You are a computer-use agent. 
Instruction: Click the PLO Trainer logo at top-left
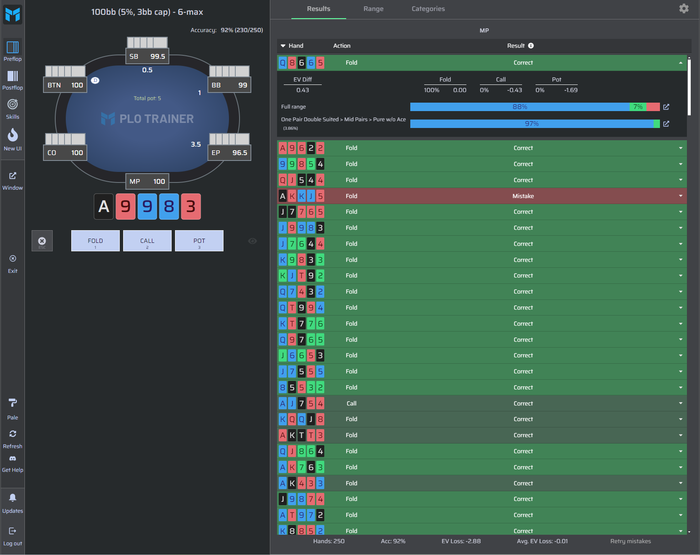[x=12, y=14]
